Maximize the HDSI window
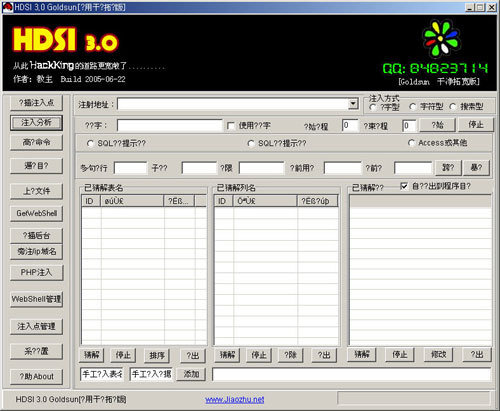Image resolution: width=500 pixels, height=411 pixels. [x=480, y=7]
